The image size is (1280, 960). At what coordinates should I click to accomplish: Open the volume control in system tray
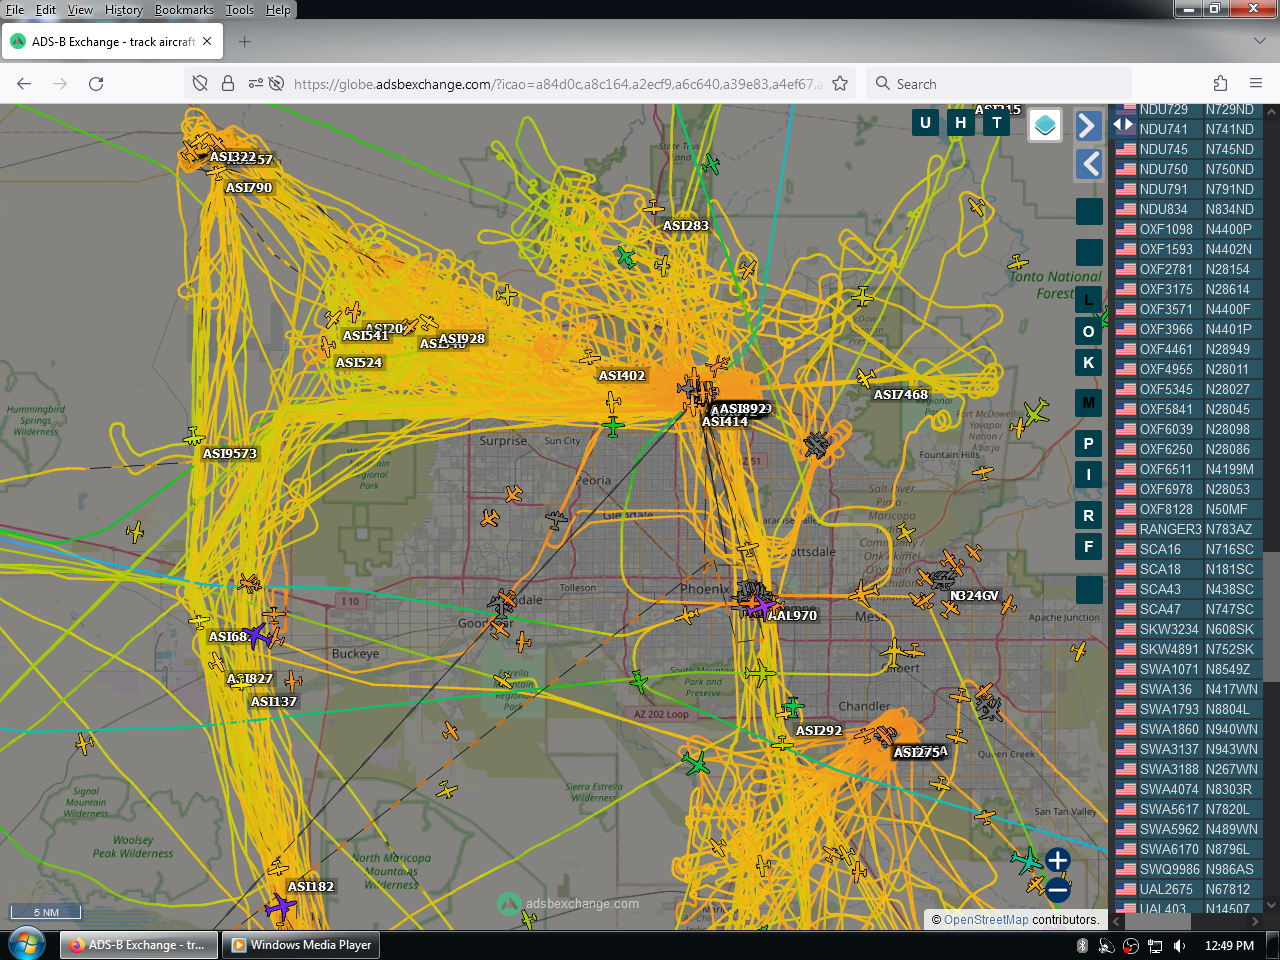pyautogui.click(x=1179, y=945)
